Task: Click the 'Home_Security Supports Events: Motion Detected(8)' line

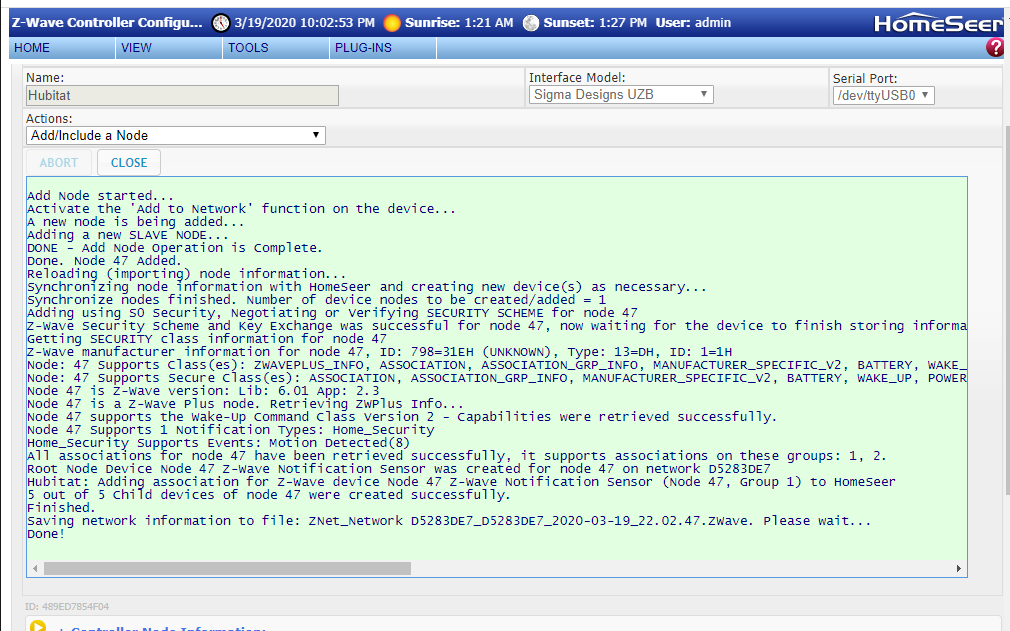Action: [218, 443]
